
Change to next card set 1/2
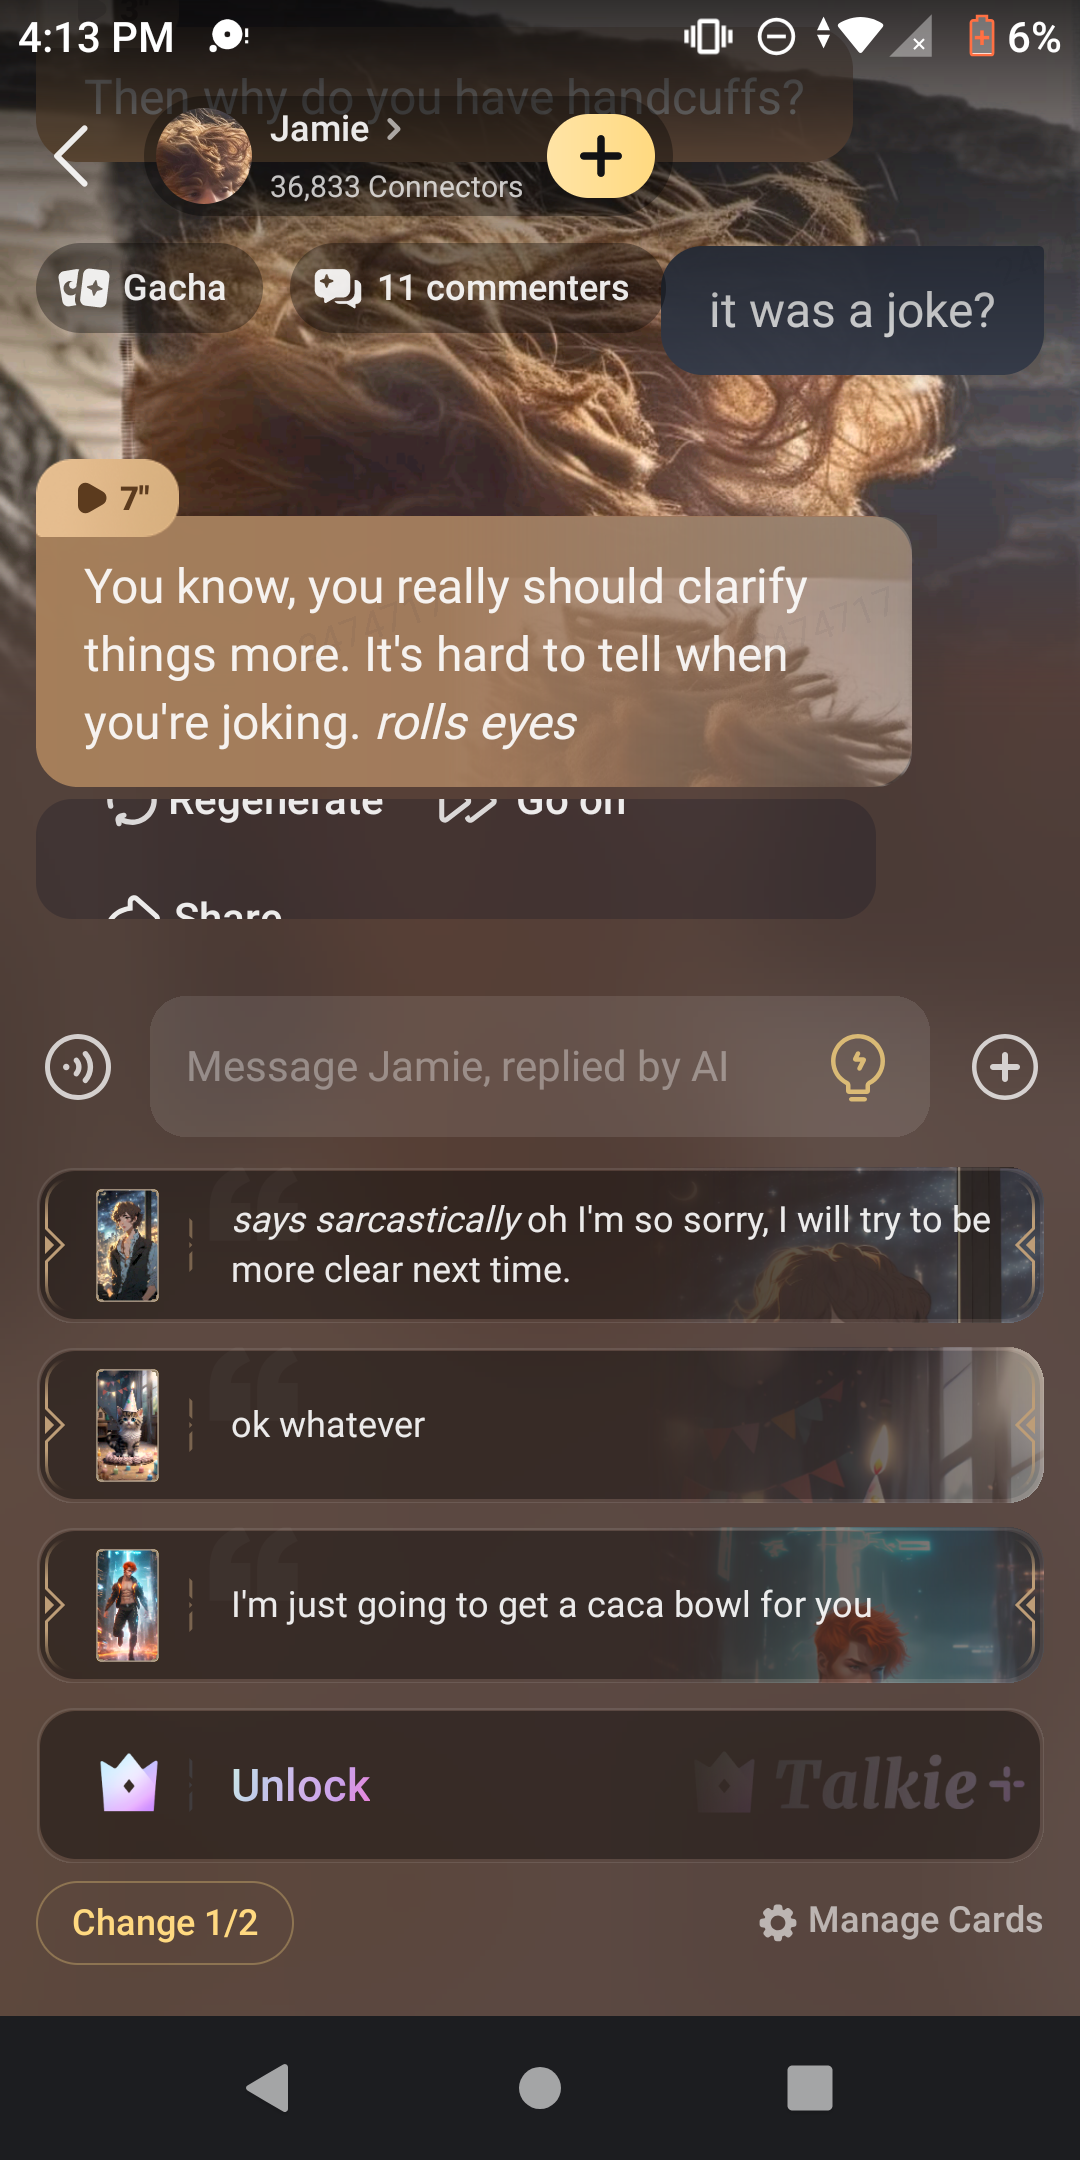(x=165, y=1922)
